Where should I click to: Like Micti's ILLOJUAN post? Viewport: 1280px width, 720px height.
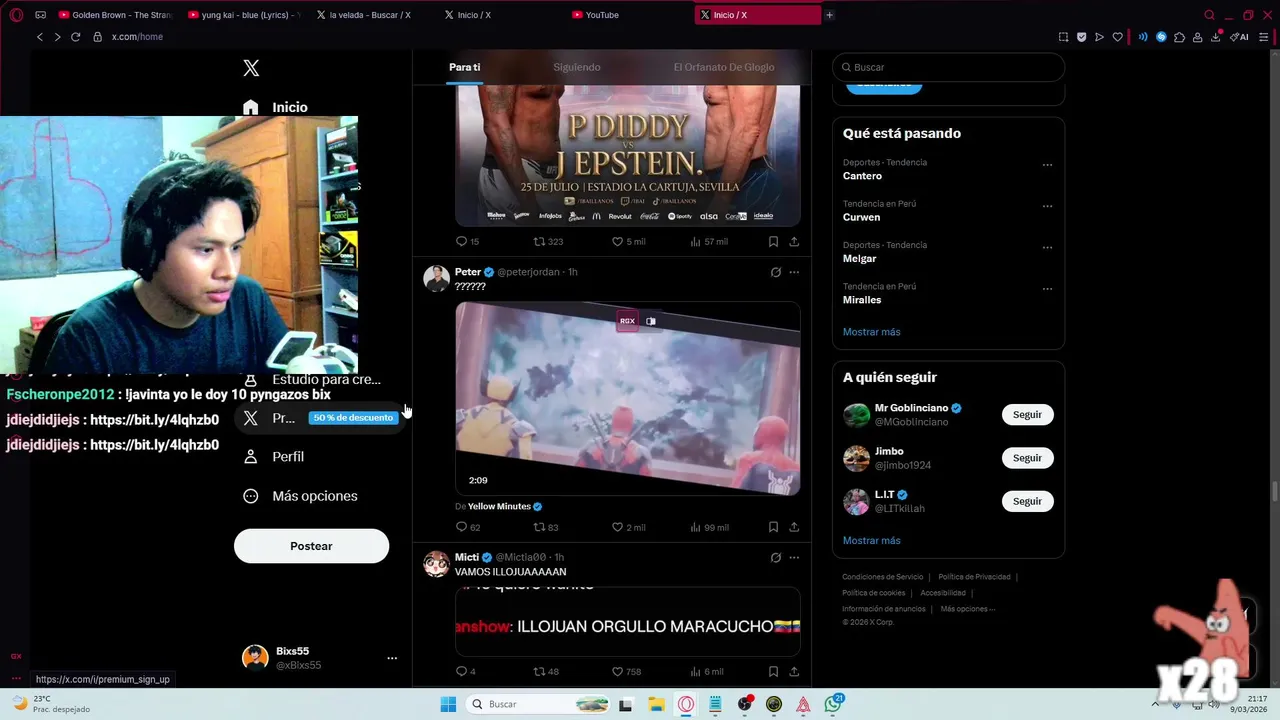coord(626,672)
